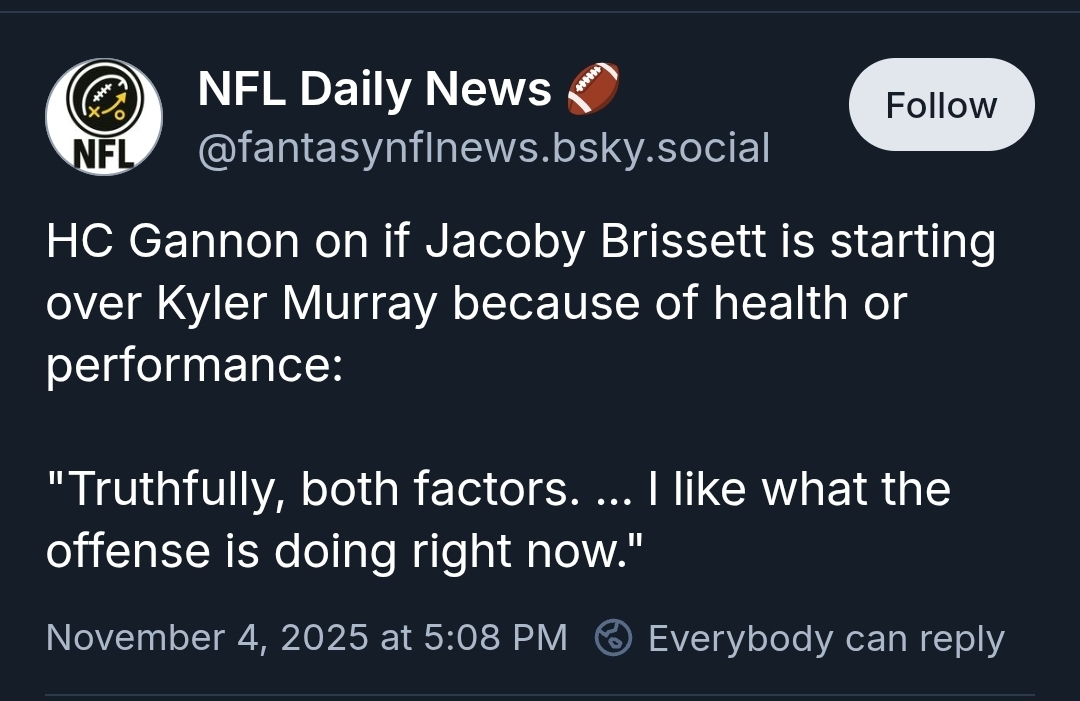Click the "5:08 PM" time in timestamp
1080x701 pixels.
pyautogui.click(x=495, y=637)
